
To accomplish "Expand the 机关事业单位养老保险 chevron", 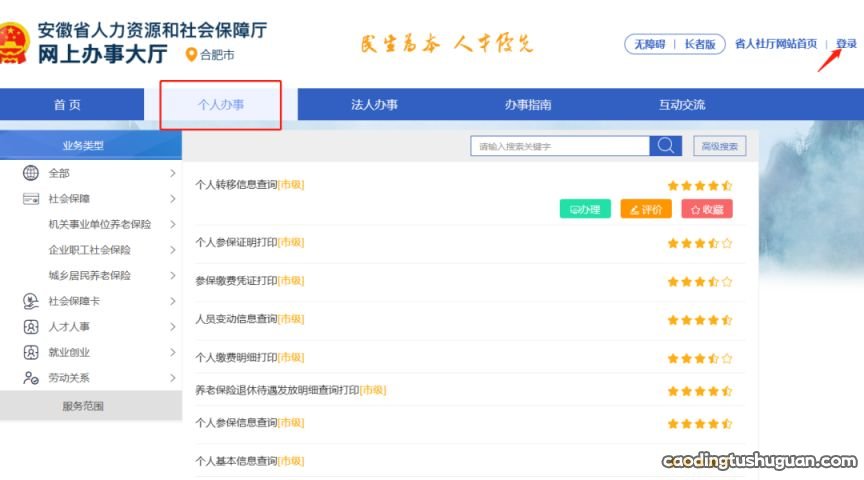I will point(172,224).
